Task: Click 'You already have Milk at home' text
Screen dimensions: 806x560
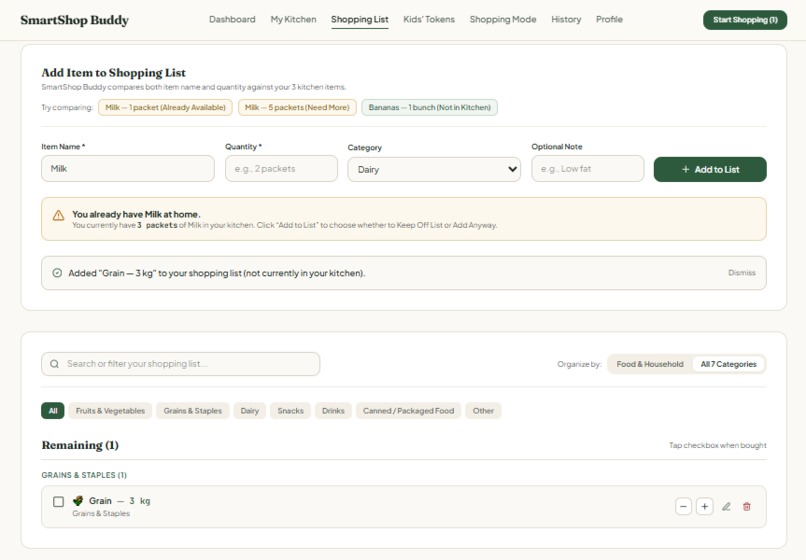Action: pos(136,214)
